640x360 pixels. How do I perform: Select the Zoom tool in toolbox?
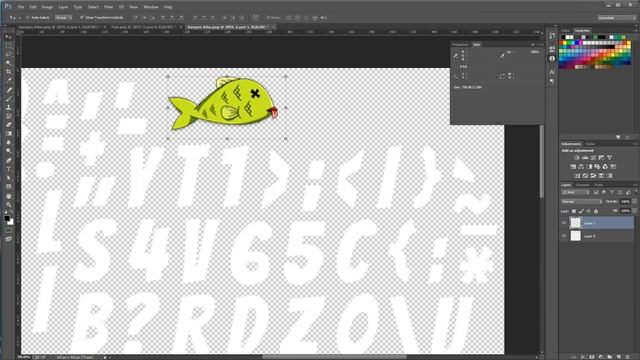9,204
